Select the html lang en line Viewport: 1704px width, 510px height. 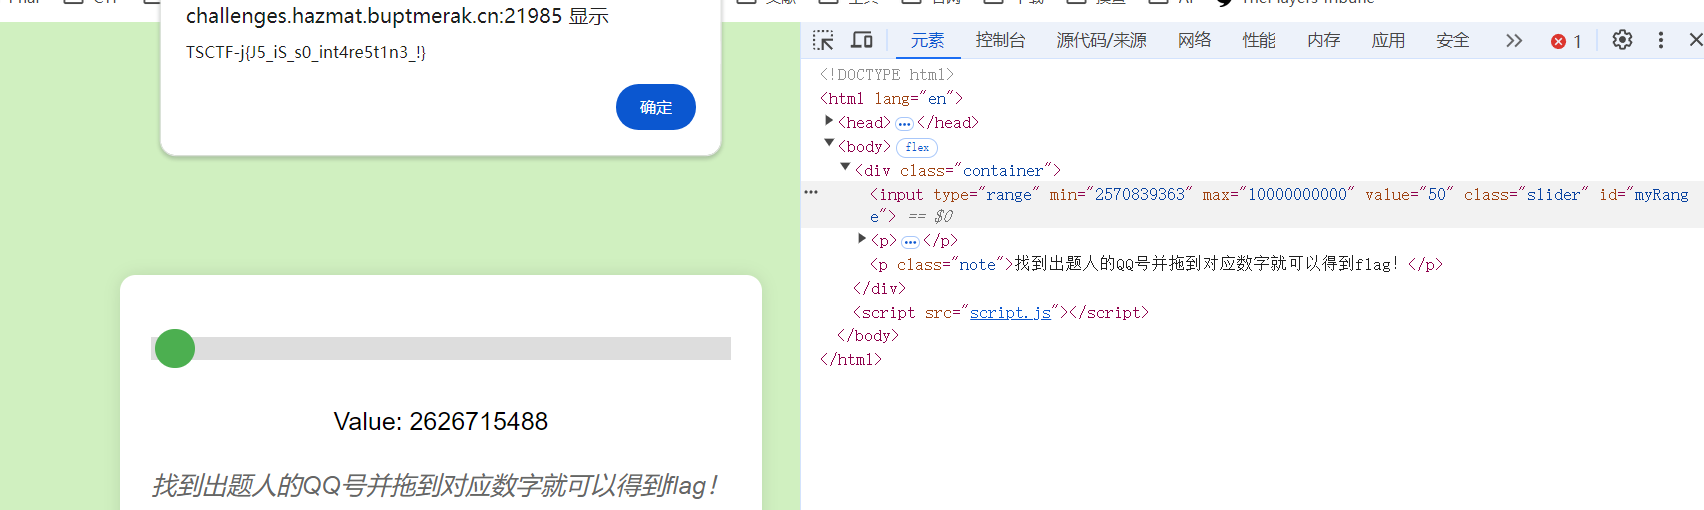point(891,98)
